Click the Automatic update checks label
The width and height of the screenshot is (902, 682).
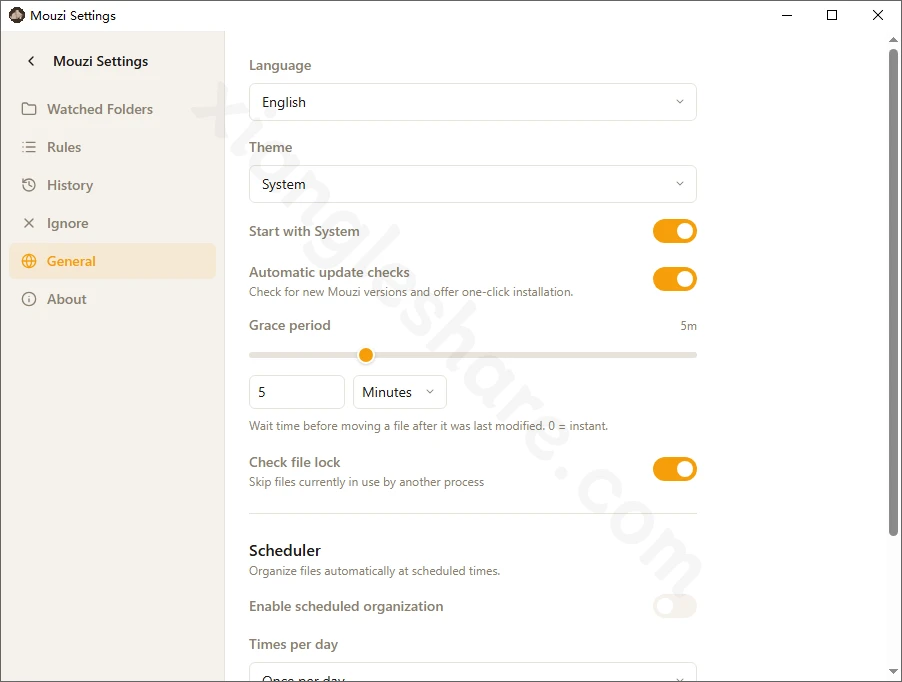click(329, 272)
